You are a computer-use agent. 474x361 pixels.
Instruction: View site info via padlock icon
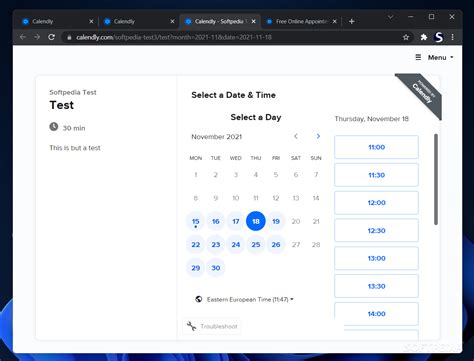tap(69, 38)
